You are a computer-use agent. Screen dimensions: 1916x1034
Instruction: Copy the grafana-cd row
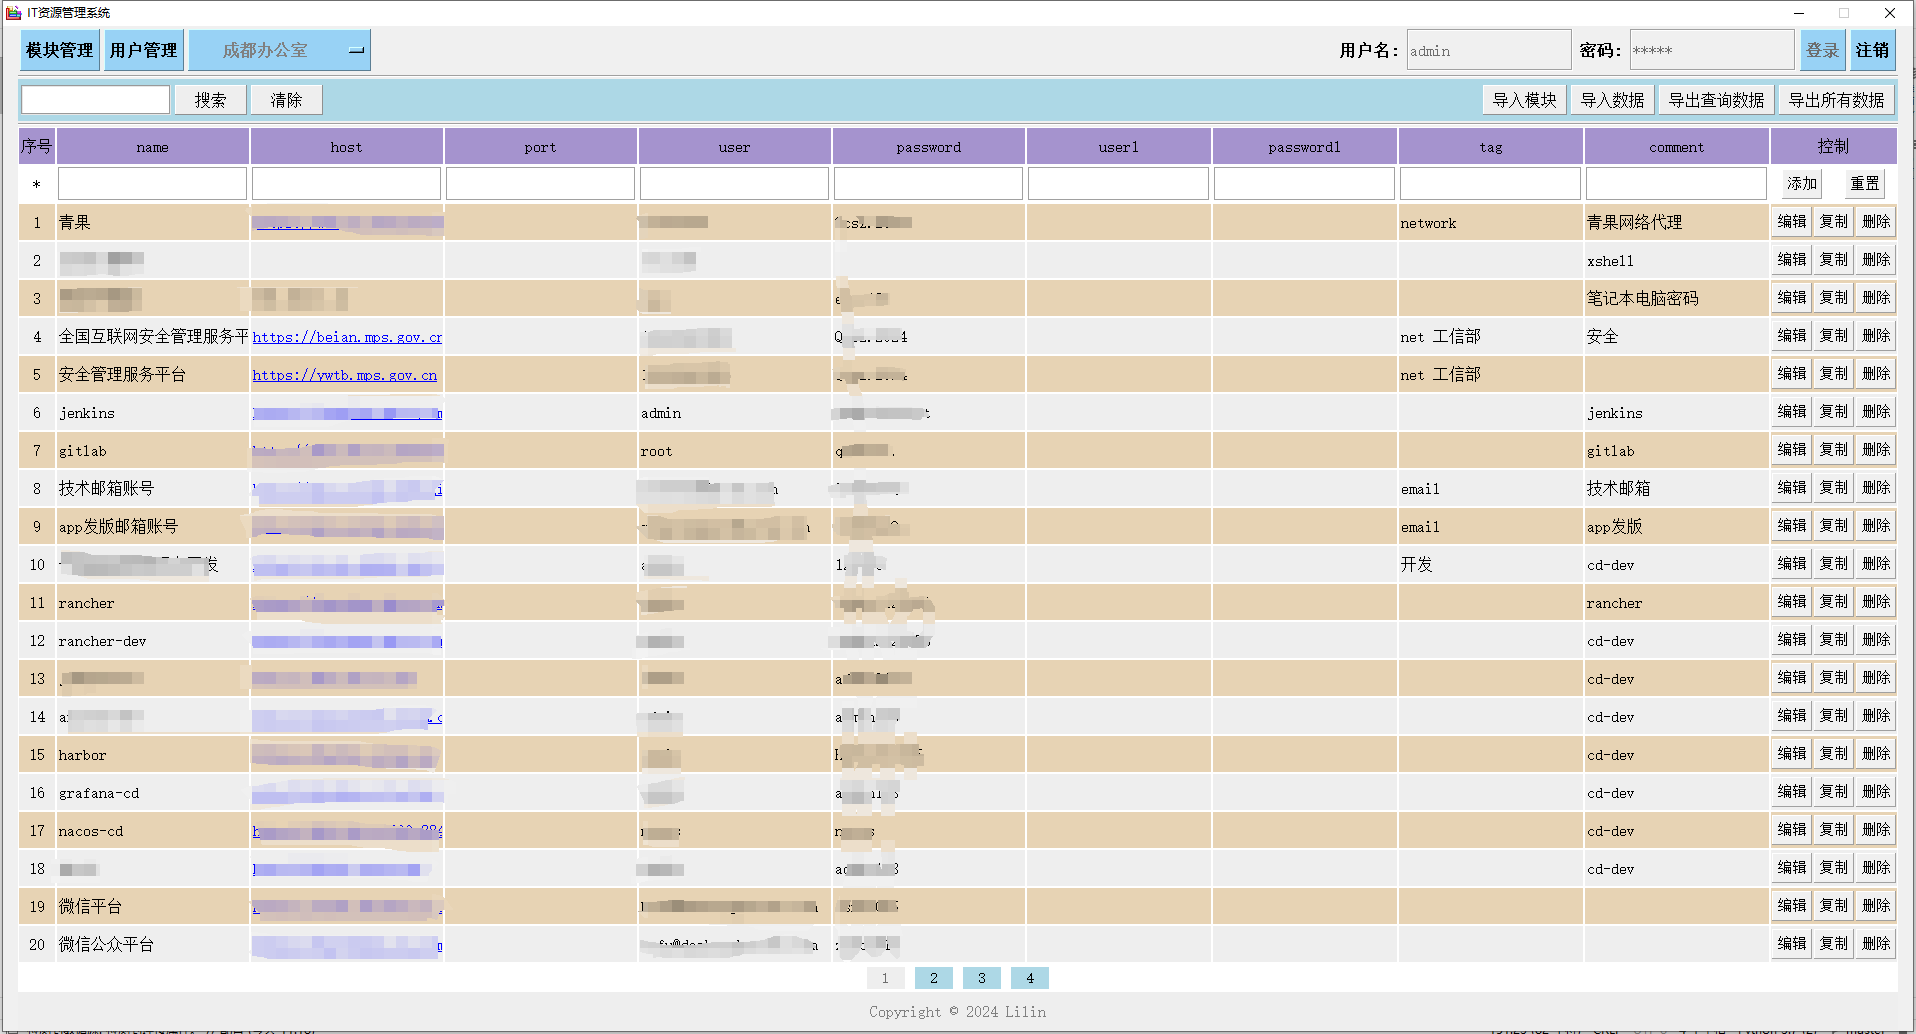point(1834,792)
